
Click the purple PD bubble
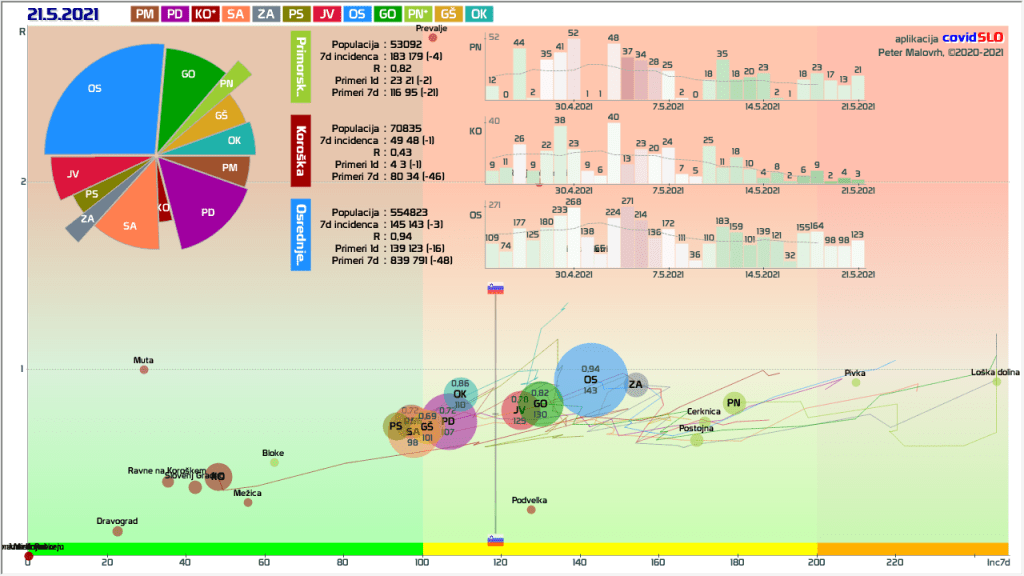coord(448,421)
